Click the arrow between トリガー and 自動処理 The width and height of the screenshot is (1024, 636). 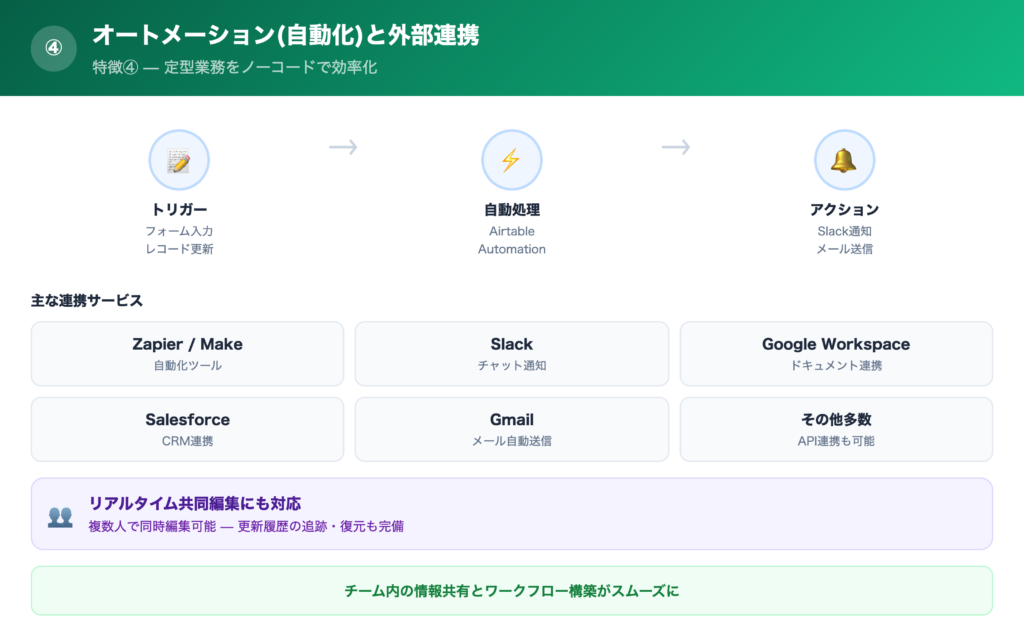point(343,146)
